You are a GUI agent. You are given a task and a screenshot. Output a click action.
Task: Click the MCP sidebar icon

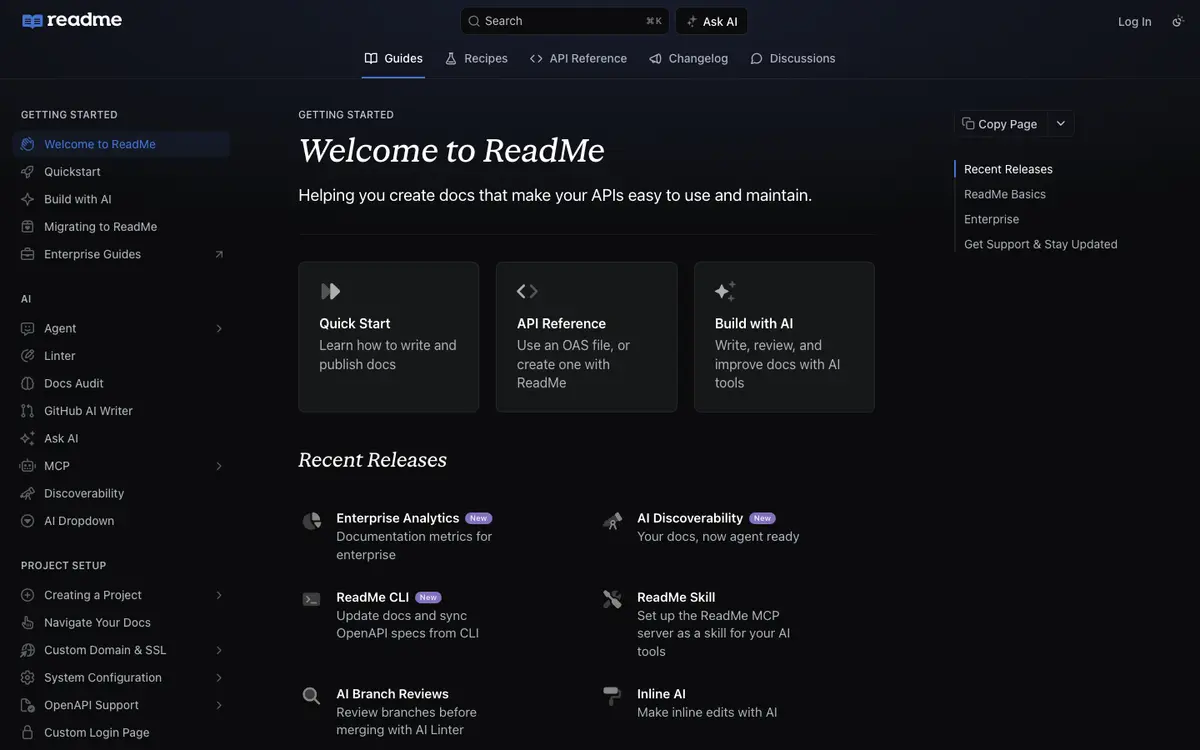(27, 466)
